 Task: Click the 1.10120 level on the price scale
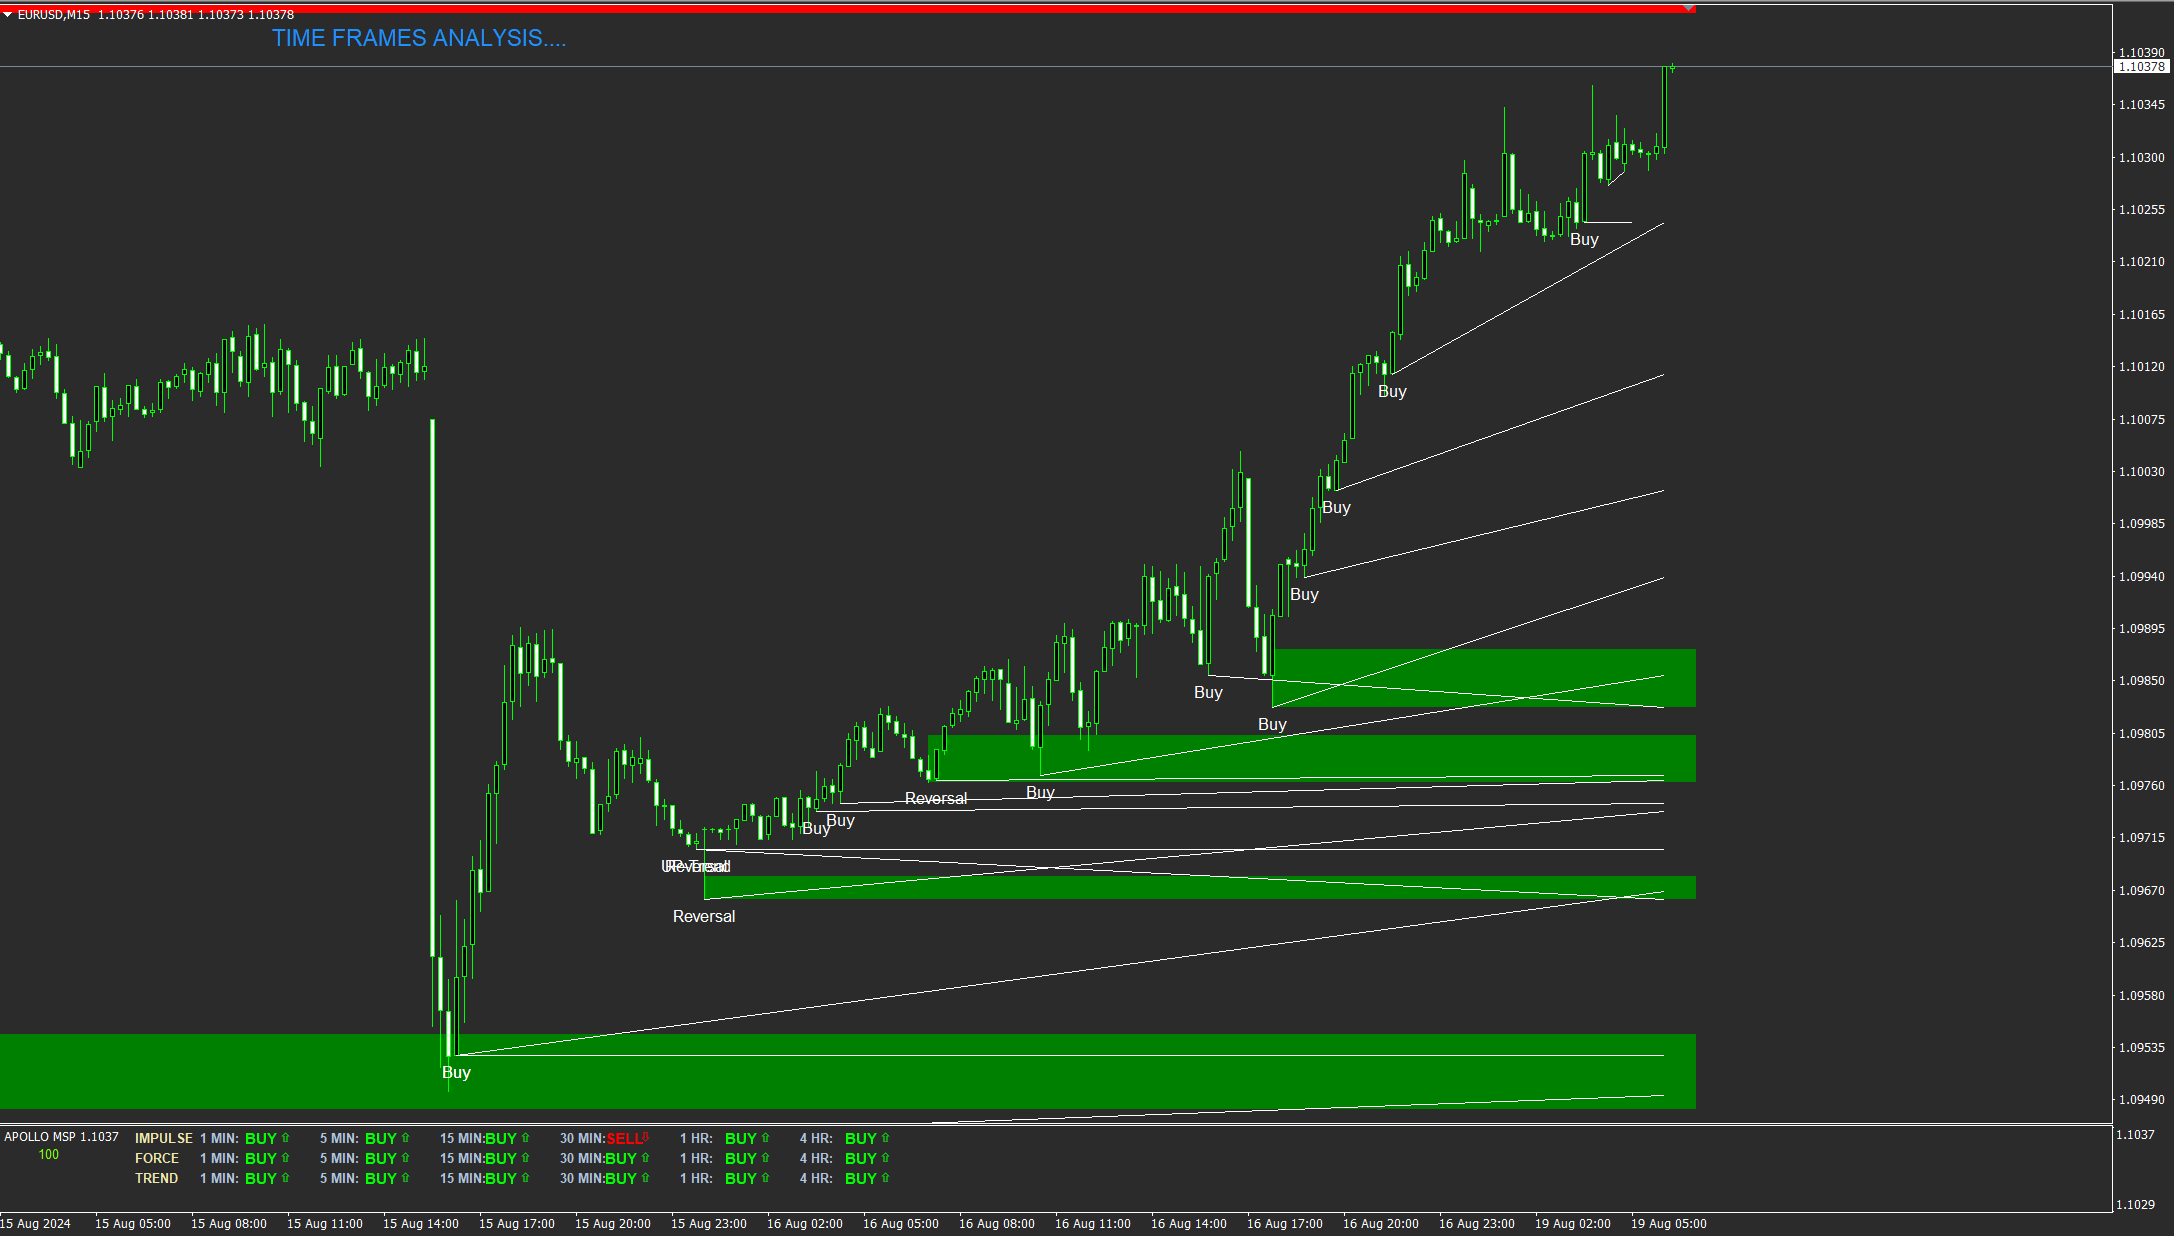[x=2141, y=367]
